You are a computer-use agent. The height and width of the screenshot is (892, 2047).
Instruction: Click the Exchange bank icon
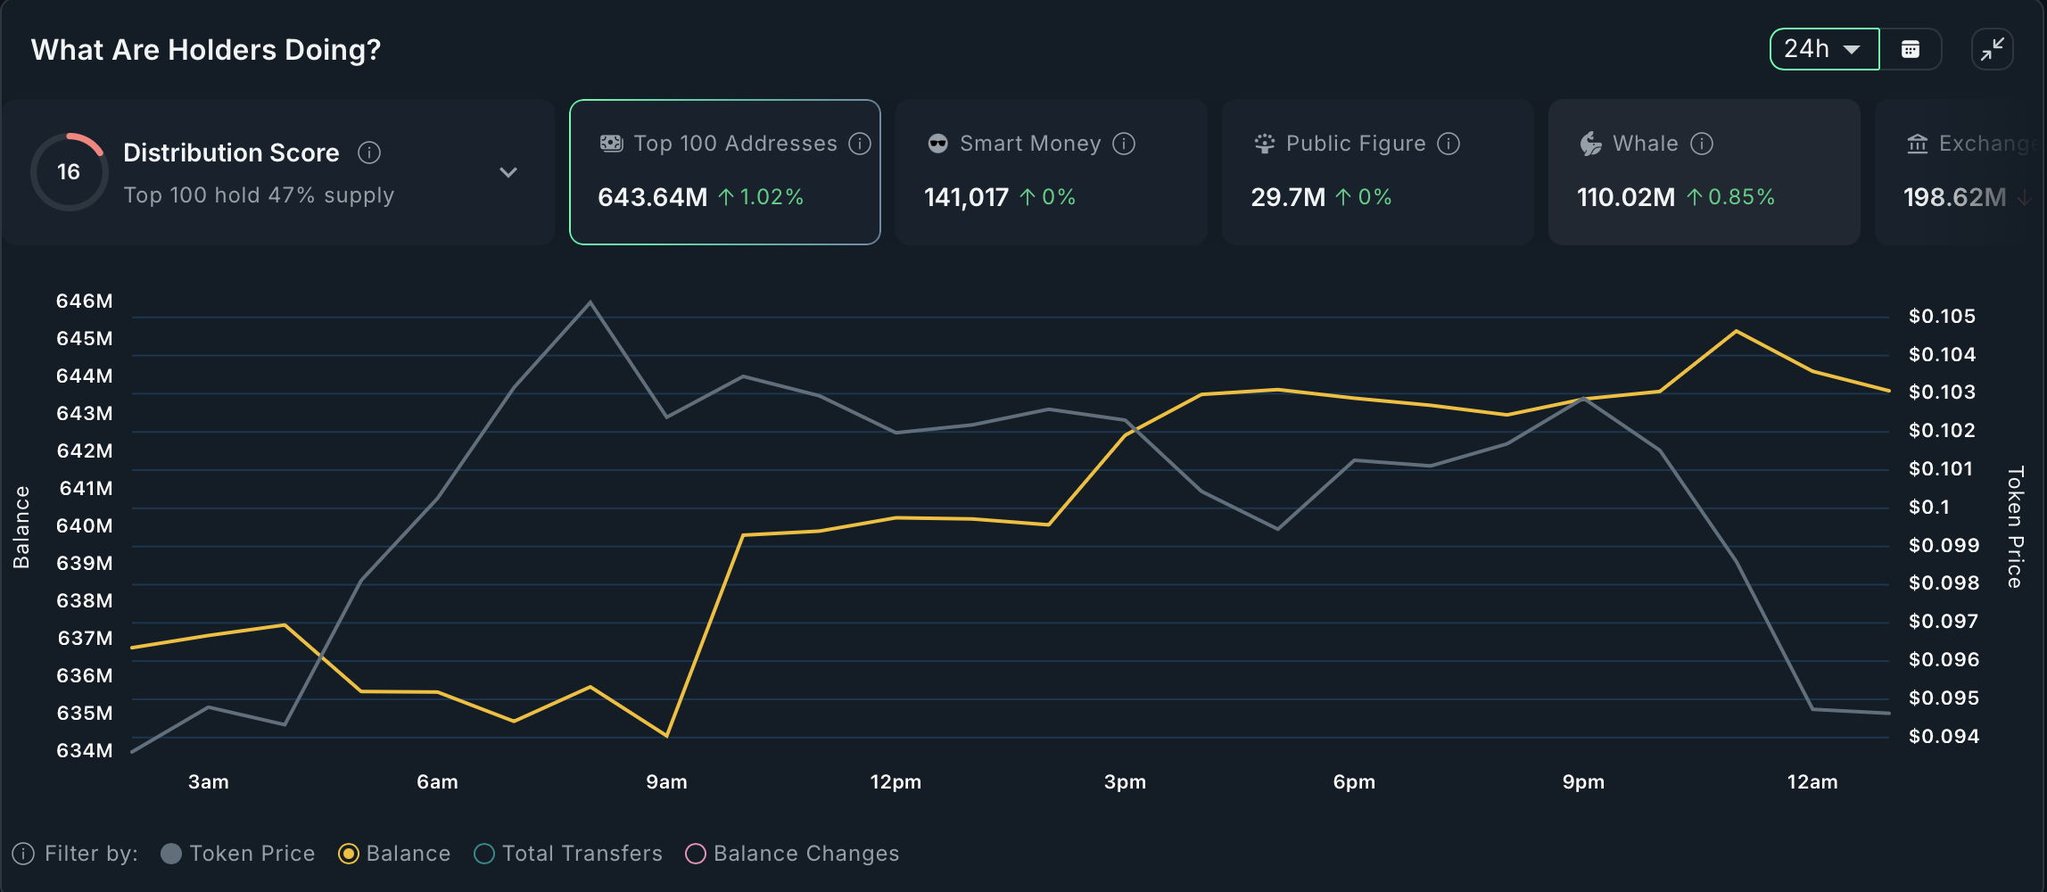click(x=1917, y=144)
